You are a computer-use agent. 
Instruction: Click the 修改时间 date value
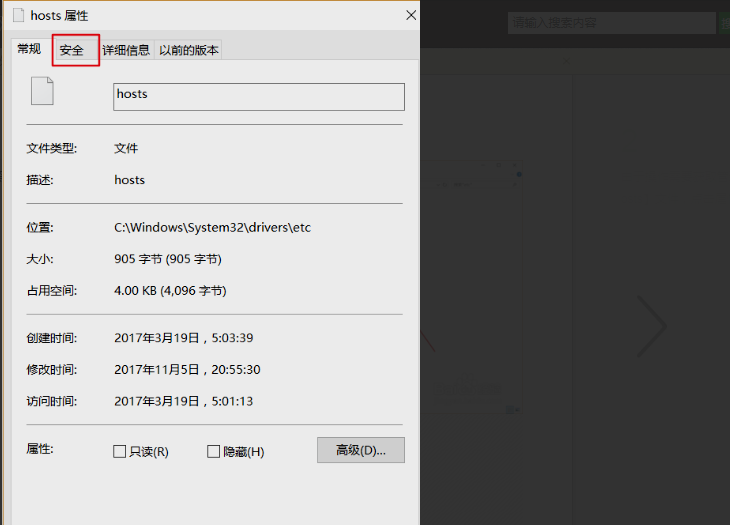click(187, 370)
